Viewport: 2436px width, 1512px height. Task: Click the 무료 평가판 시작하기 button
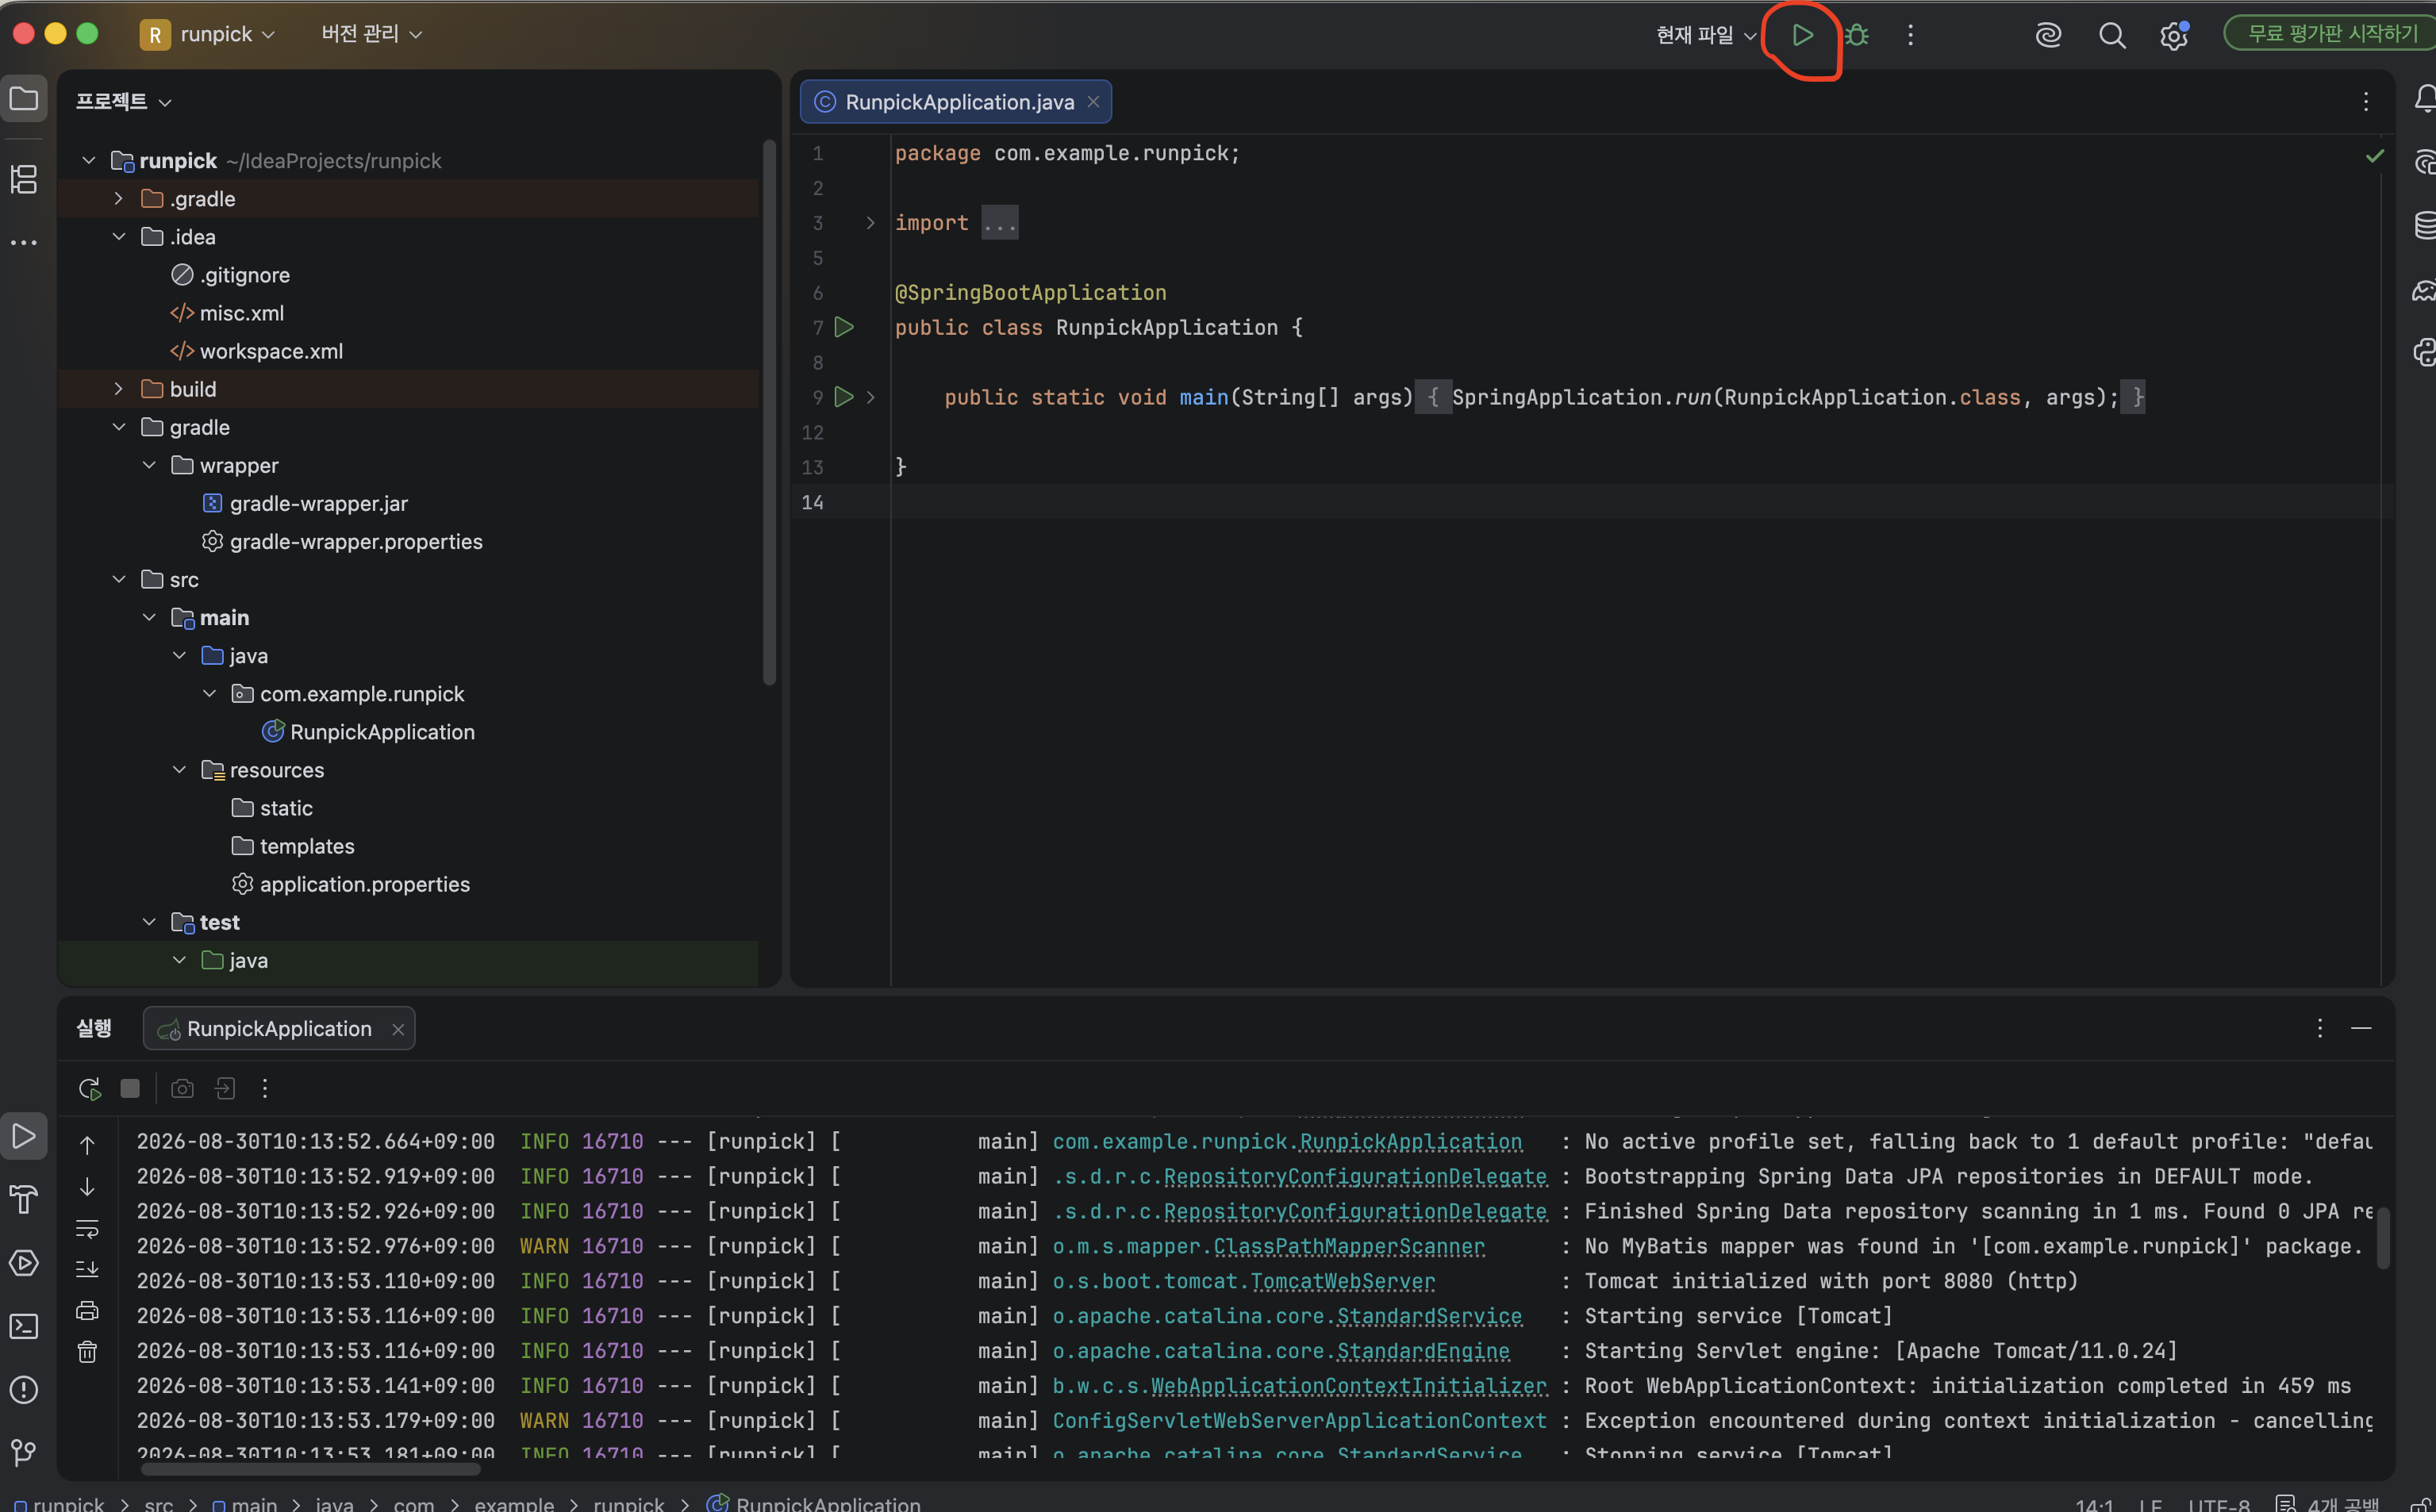[2330, 33]
